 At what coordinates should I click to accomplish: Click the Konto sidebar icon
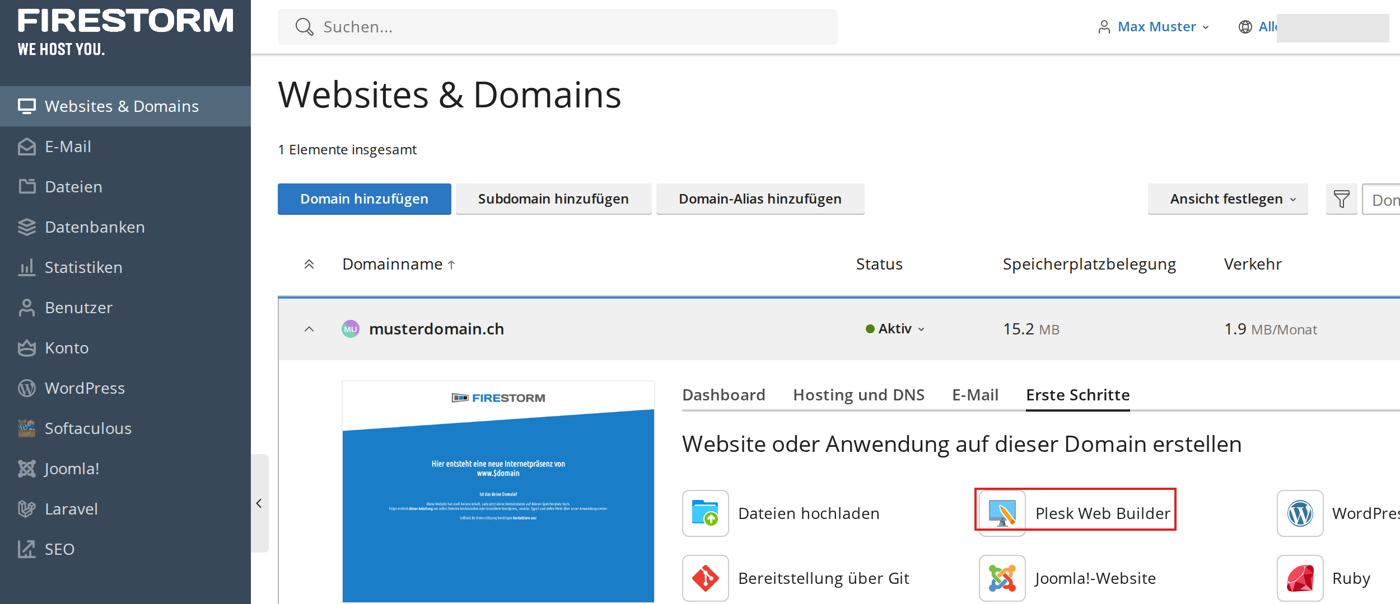[x=27, y=348]
